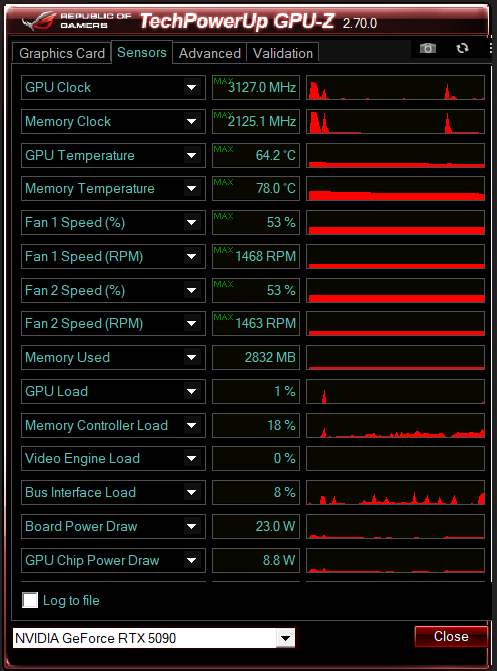Open Board Power Draw dropdown
The width and height of the screenshot is (497, 671).
[x=191, y=526]
